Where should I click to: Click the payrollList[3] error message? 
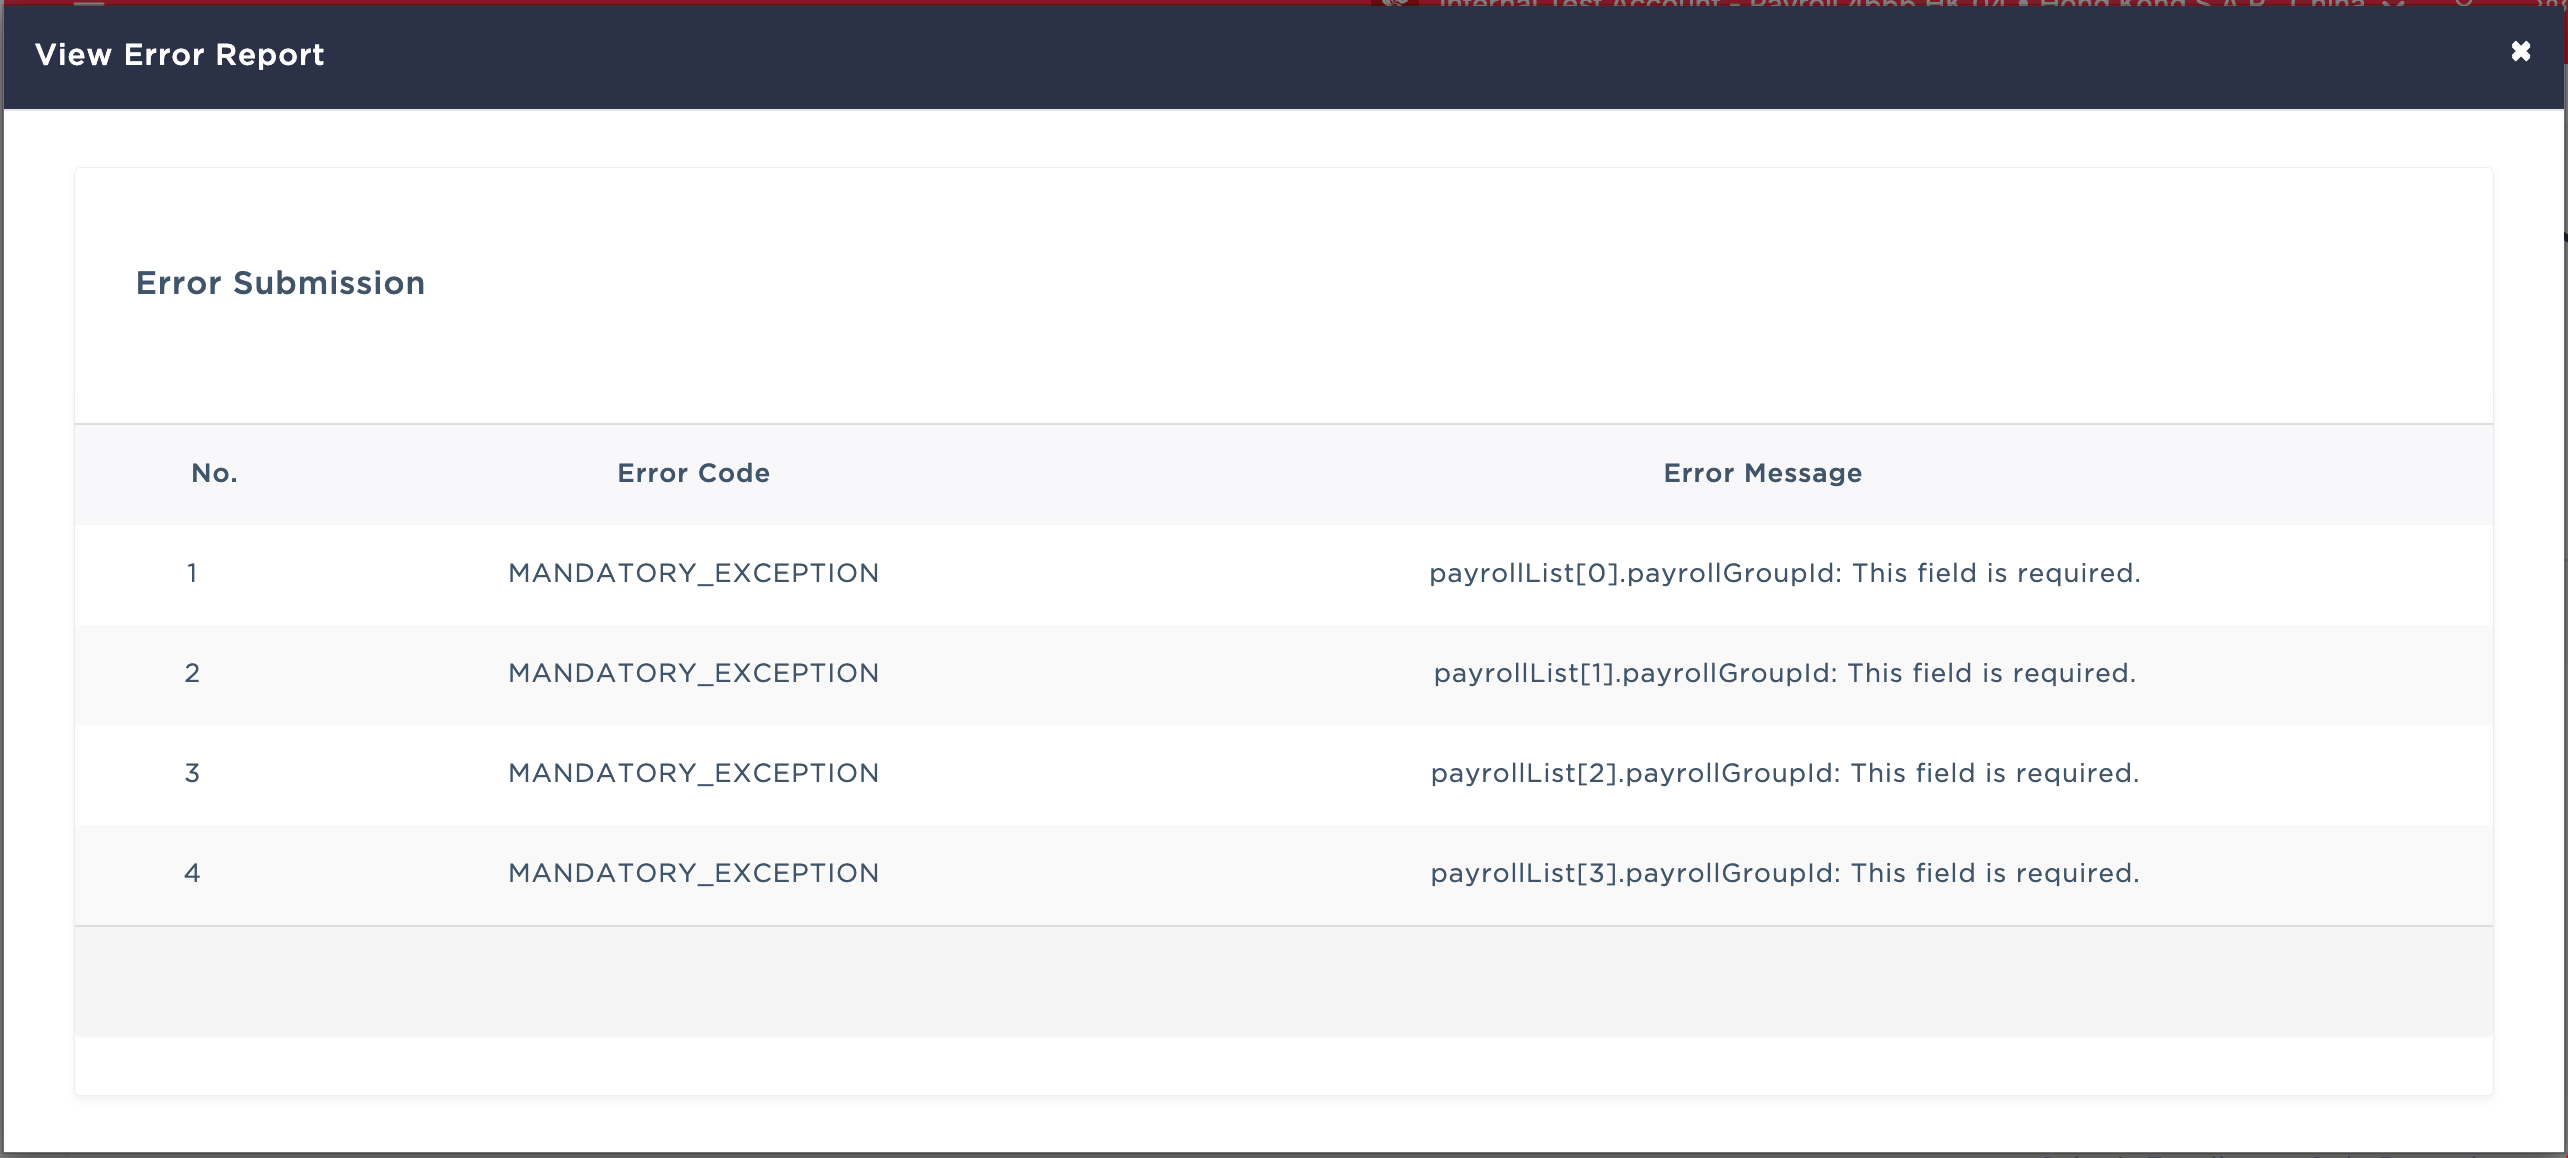1784,873
